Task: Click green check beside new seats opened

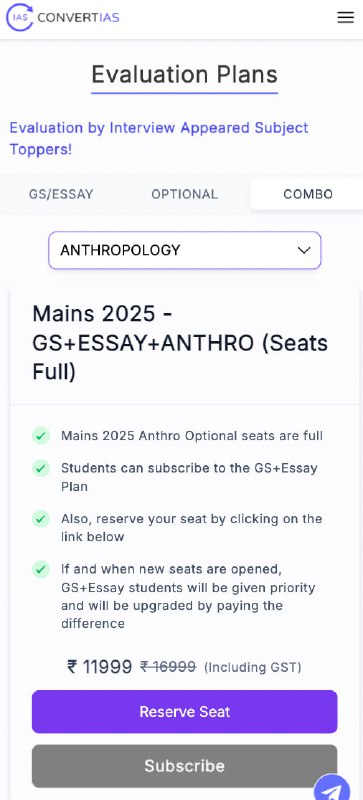Action: tap(41, 569)
